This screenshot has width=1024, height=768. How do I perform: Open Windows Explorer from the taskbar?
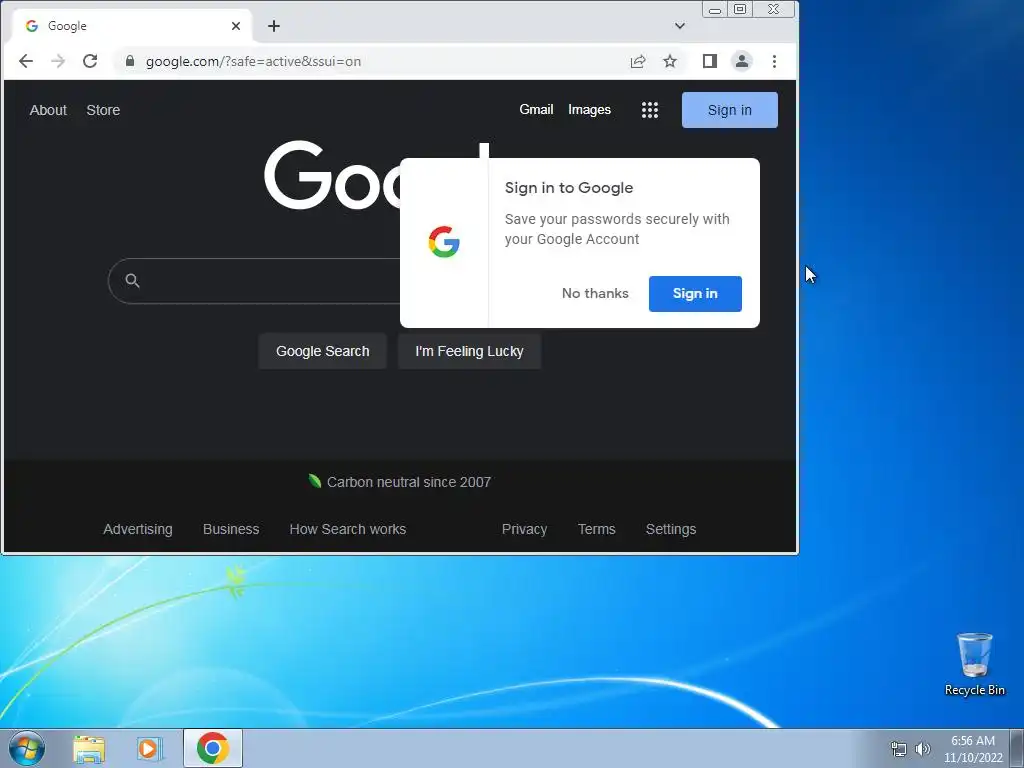click(89, 748)
